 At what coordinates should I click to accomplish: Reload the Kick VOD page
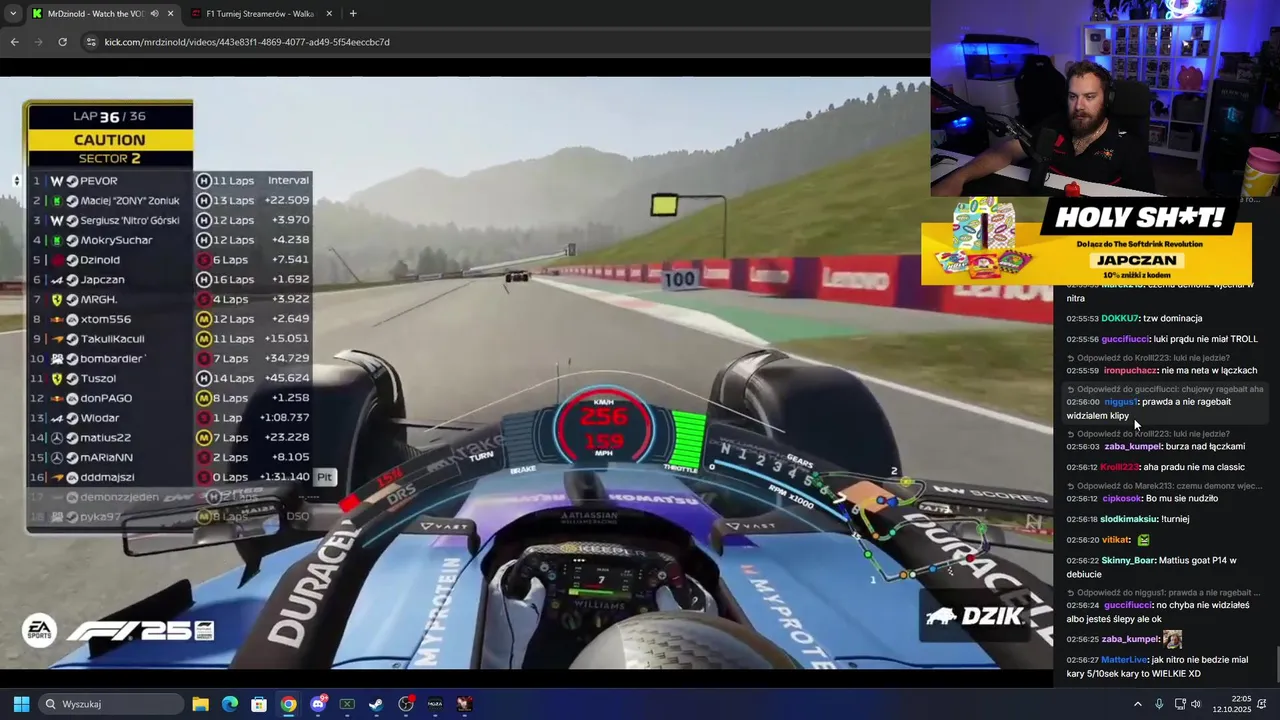(62, 42)
